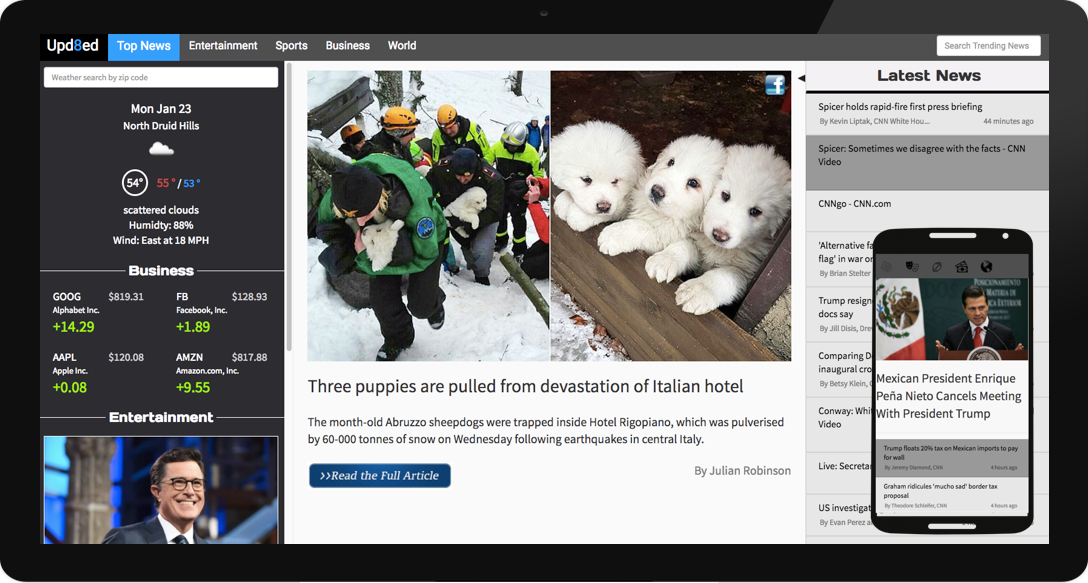
Task: Click the GOOG Alphabet Inc. stock
Action: [99, 312]
